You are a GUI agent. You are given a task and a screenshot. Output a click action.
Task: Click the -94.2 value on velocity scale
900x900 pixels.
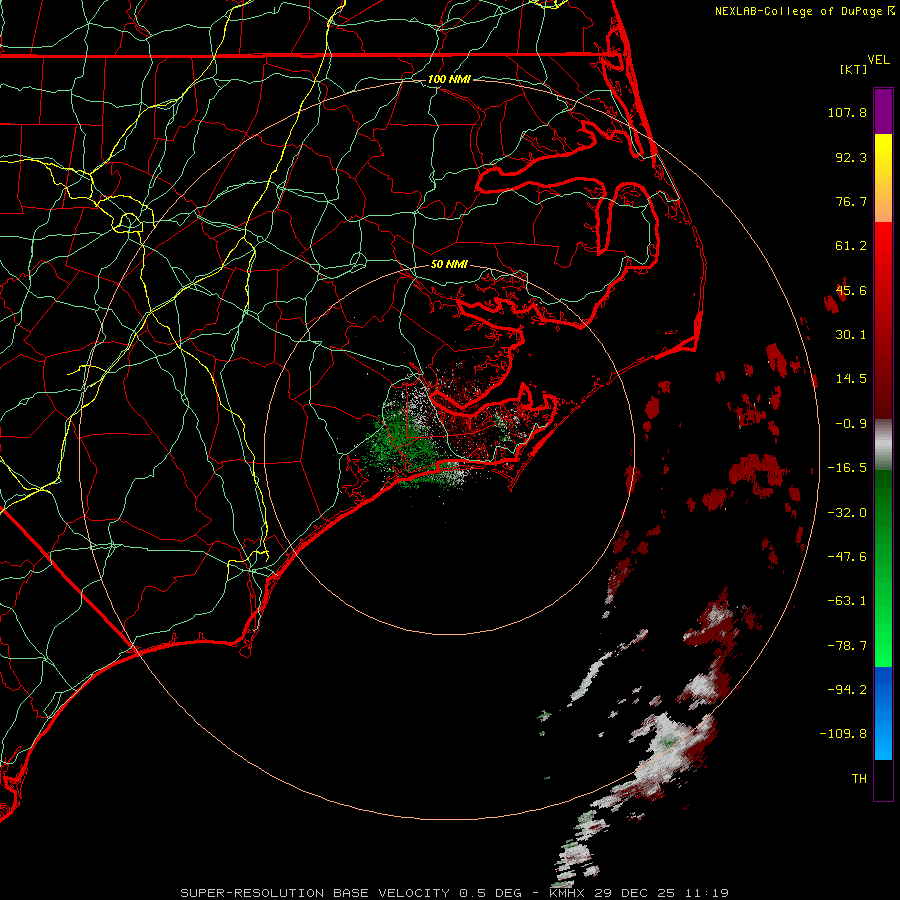[x=847, y=689]
